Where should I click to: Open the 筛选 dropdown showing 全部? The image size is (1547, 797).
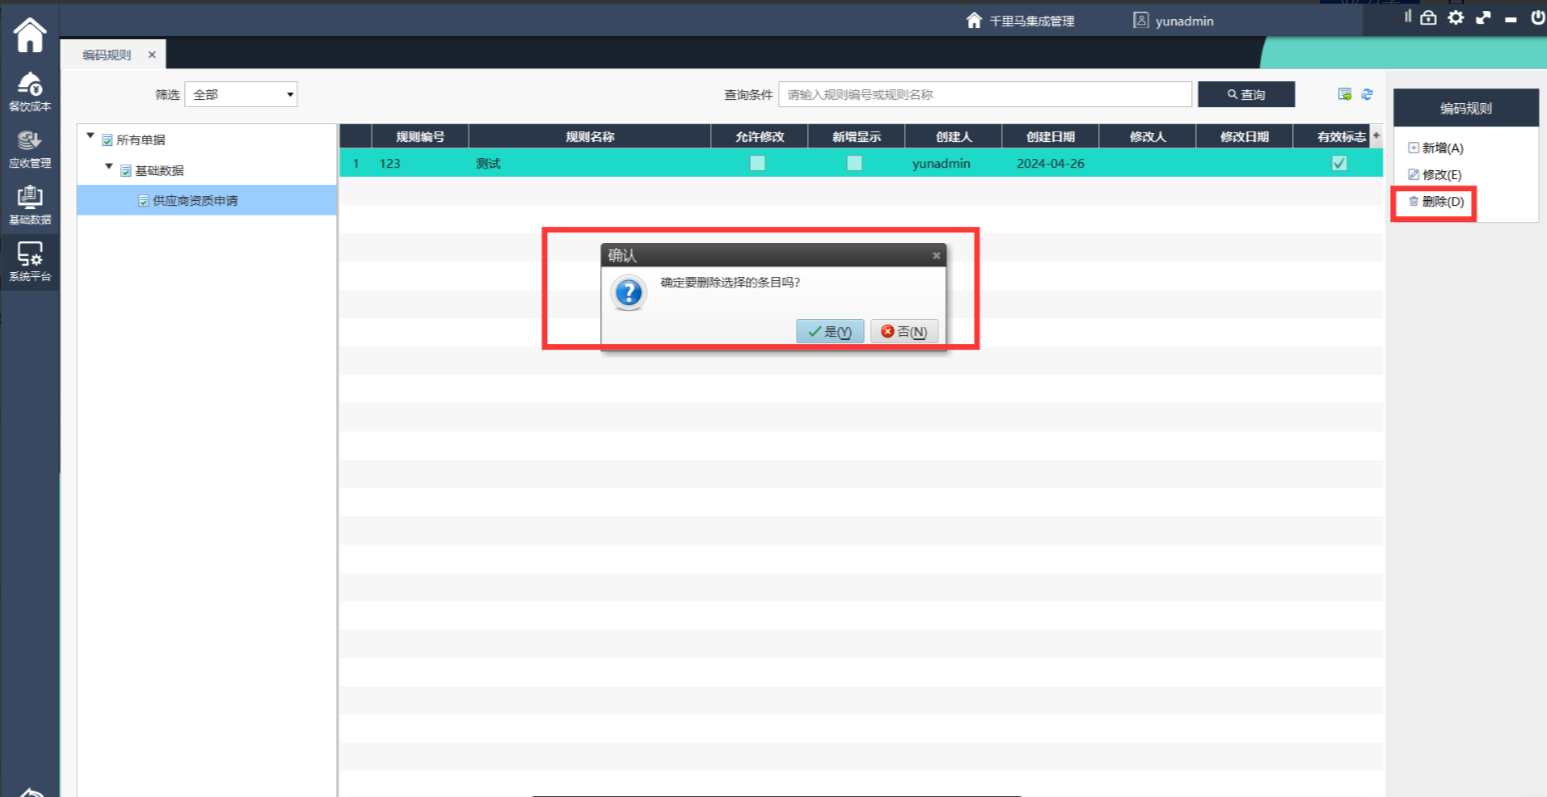point(241,94)
